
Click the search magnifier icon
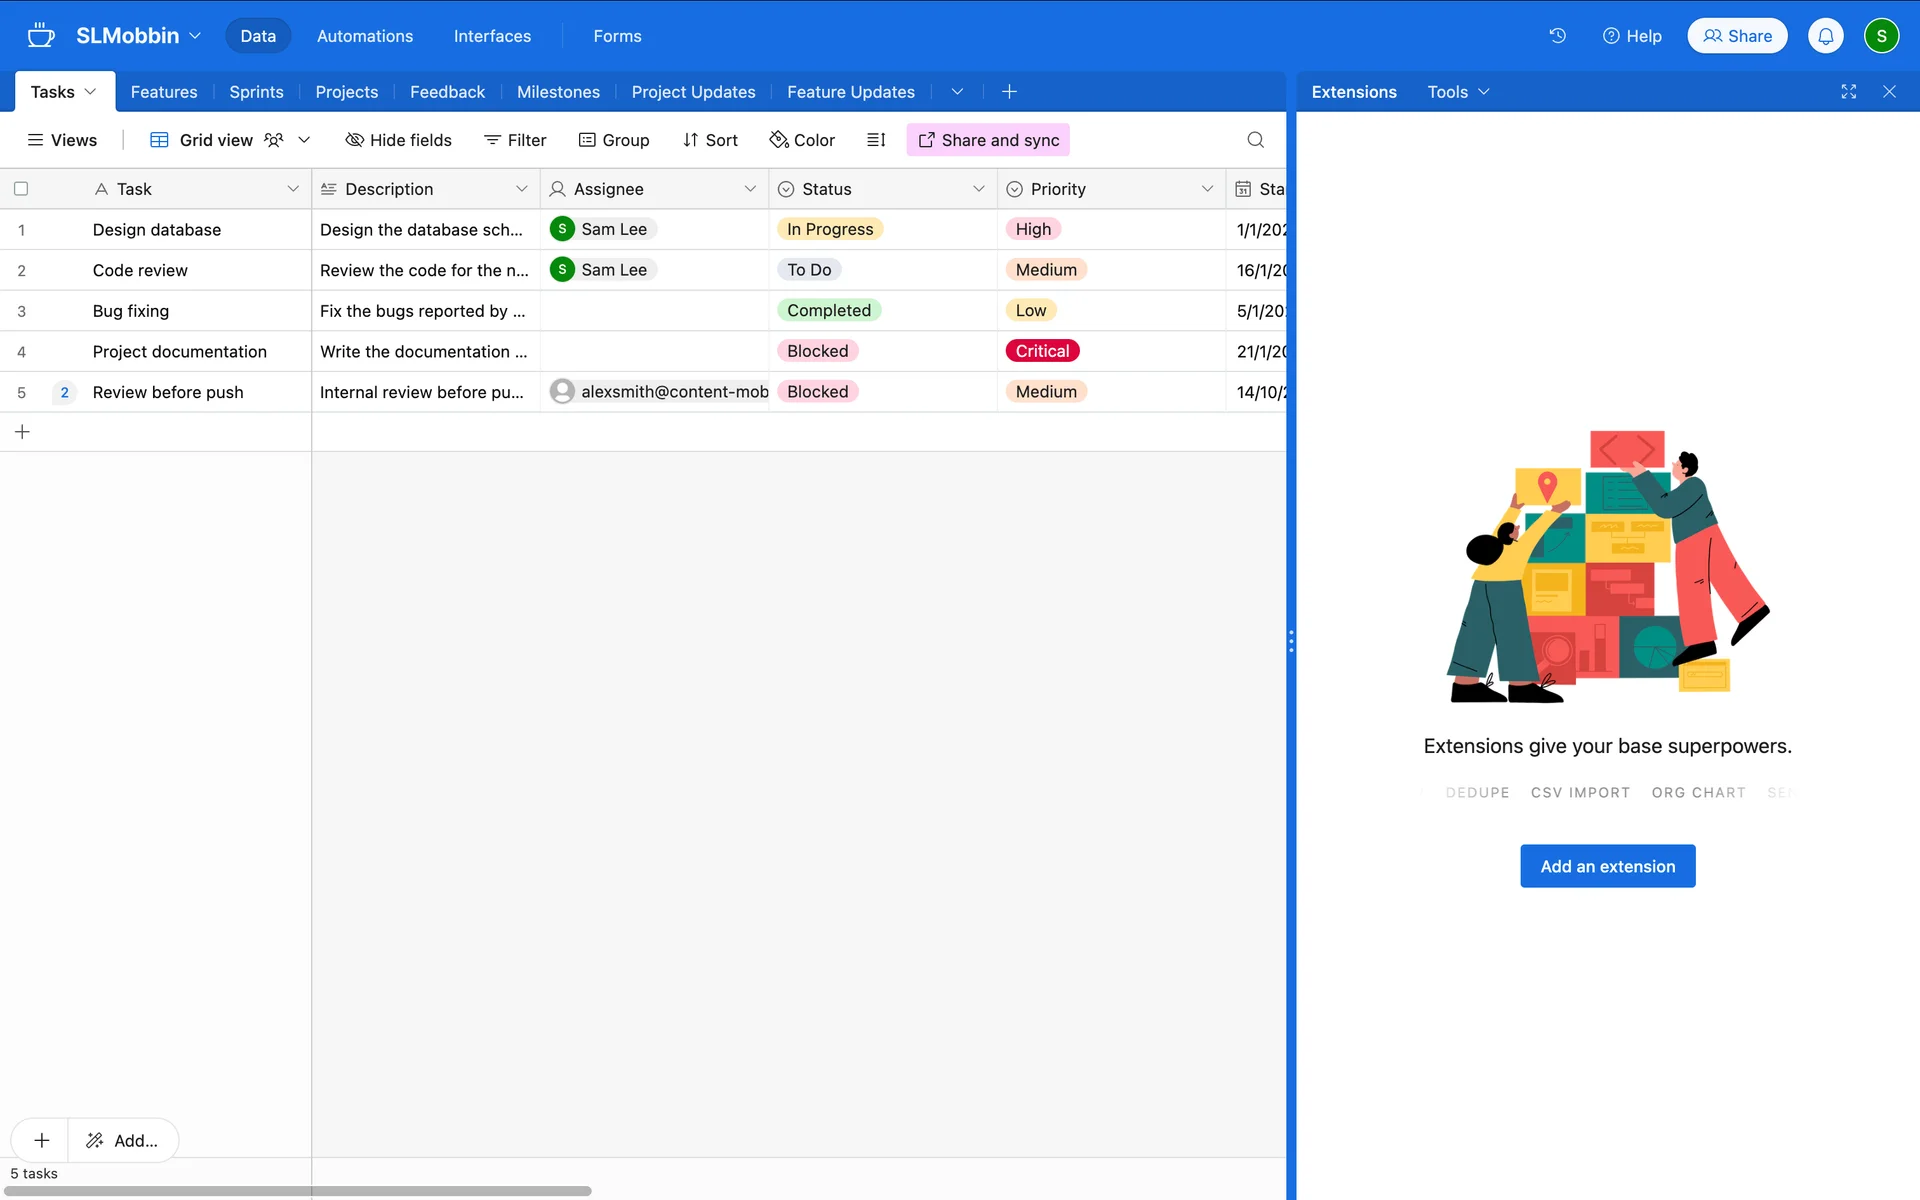(x=1255, y=140)
